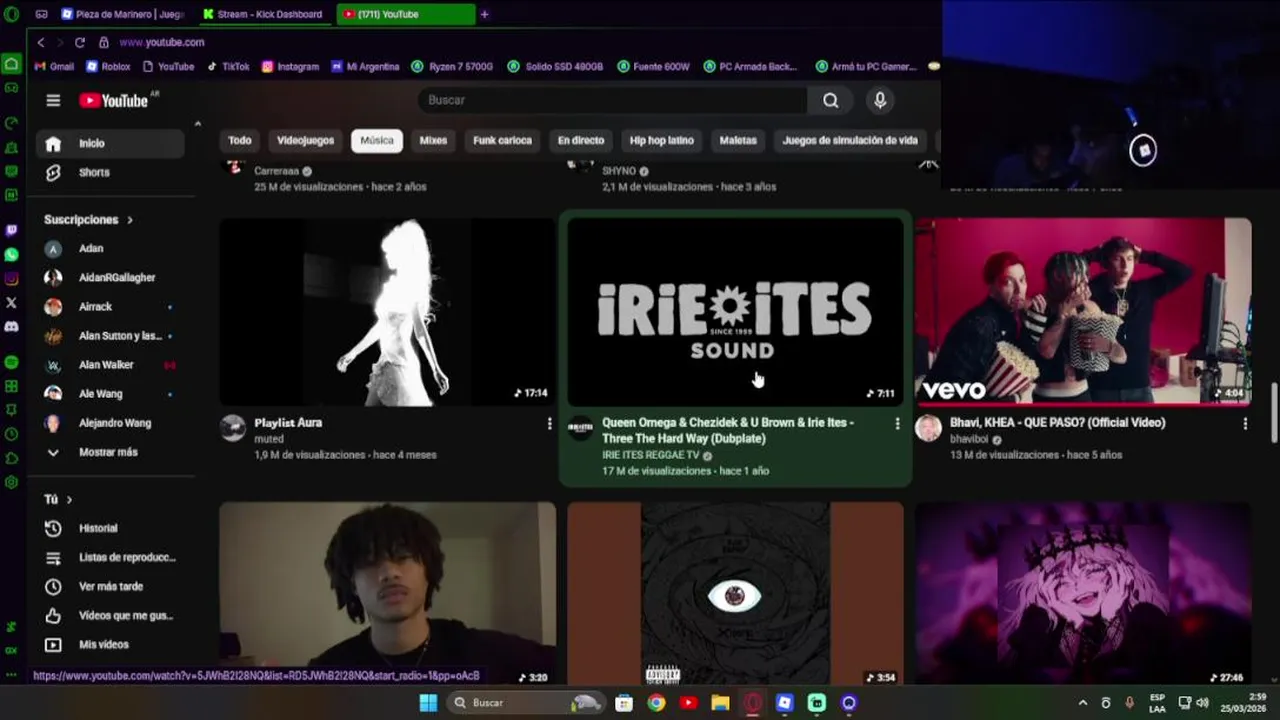1280x720 pixels.
Task: Open Roblox from the Windows taskbar
Action: 785,703
